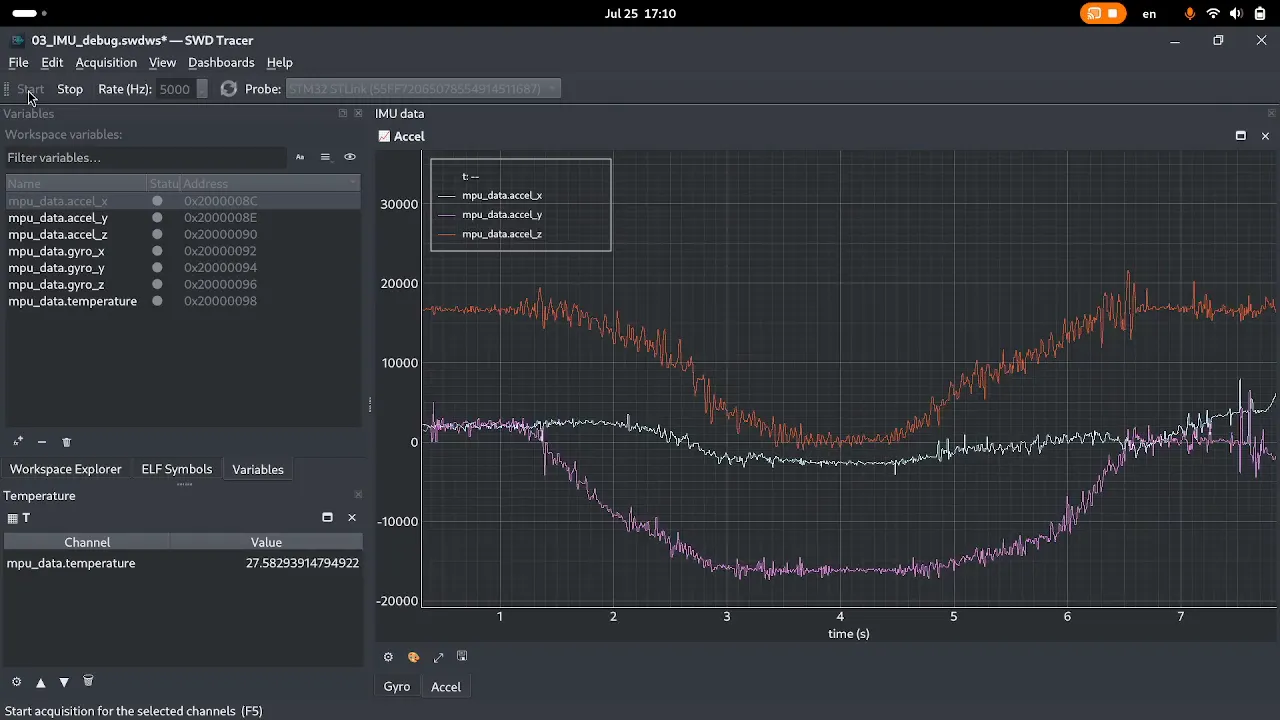Click temperature value 27.58293914794922

click(302, 563)
